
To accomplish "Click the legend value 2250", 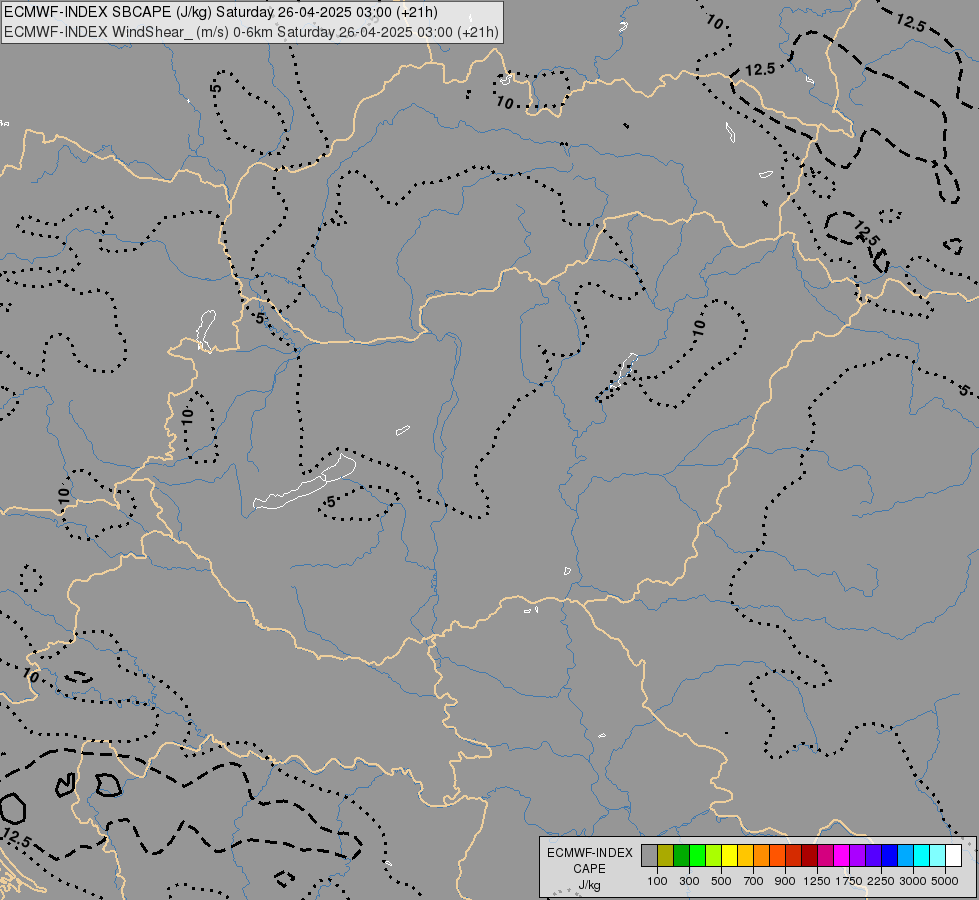I will (x=881, y=881).
